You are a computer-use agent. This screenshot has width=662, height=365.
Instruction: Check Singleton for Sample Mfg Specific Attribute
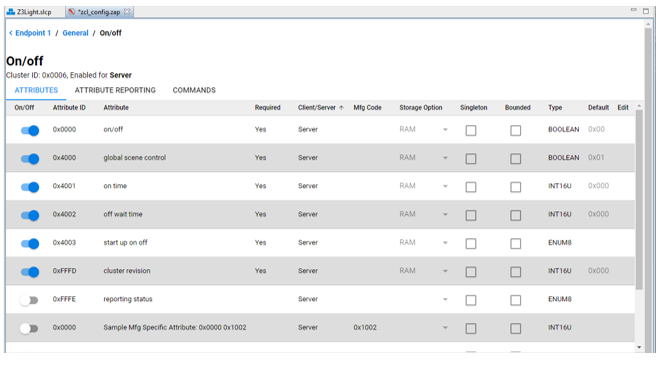coord(471,328)
